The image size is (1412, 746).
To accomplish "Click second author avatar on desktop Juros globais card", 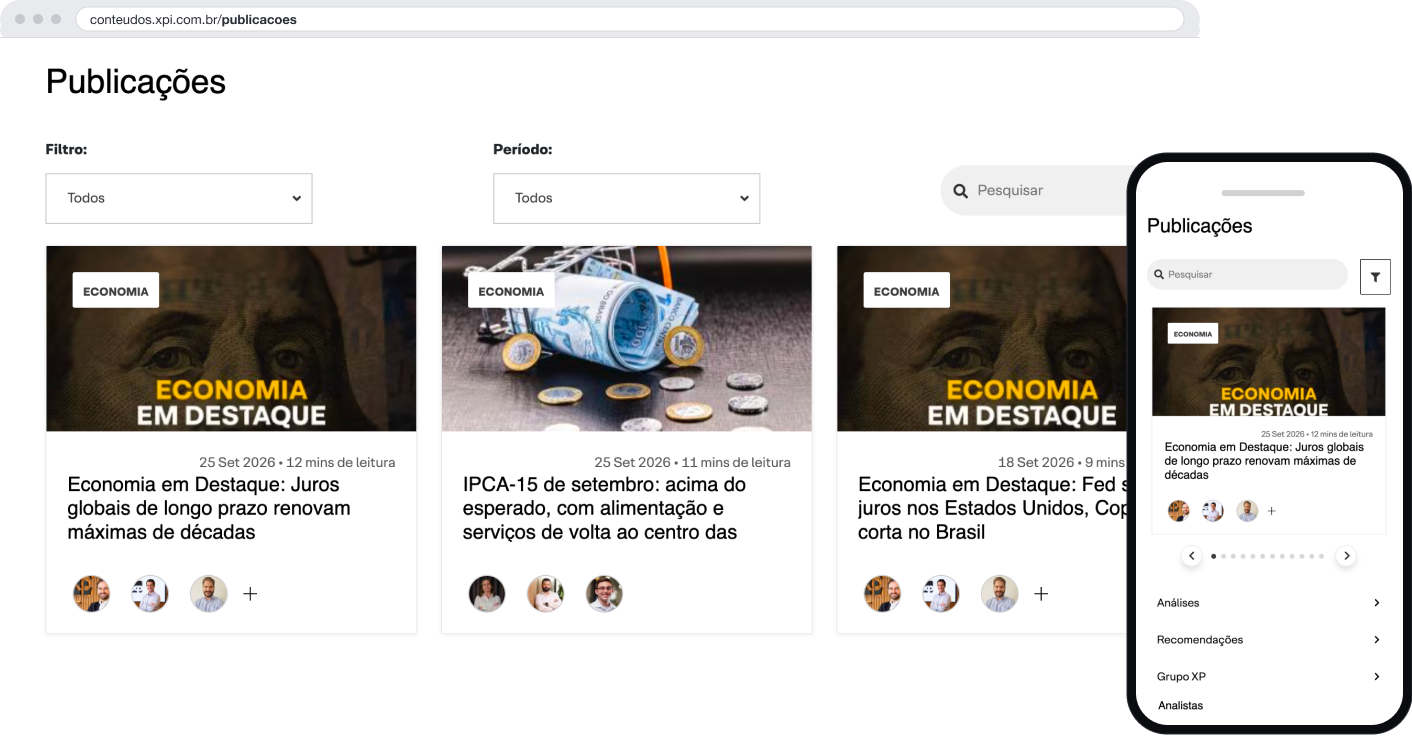I will 150,594.
